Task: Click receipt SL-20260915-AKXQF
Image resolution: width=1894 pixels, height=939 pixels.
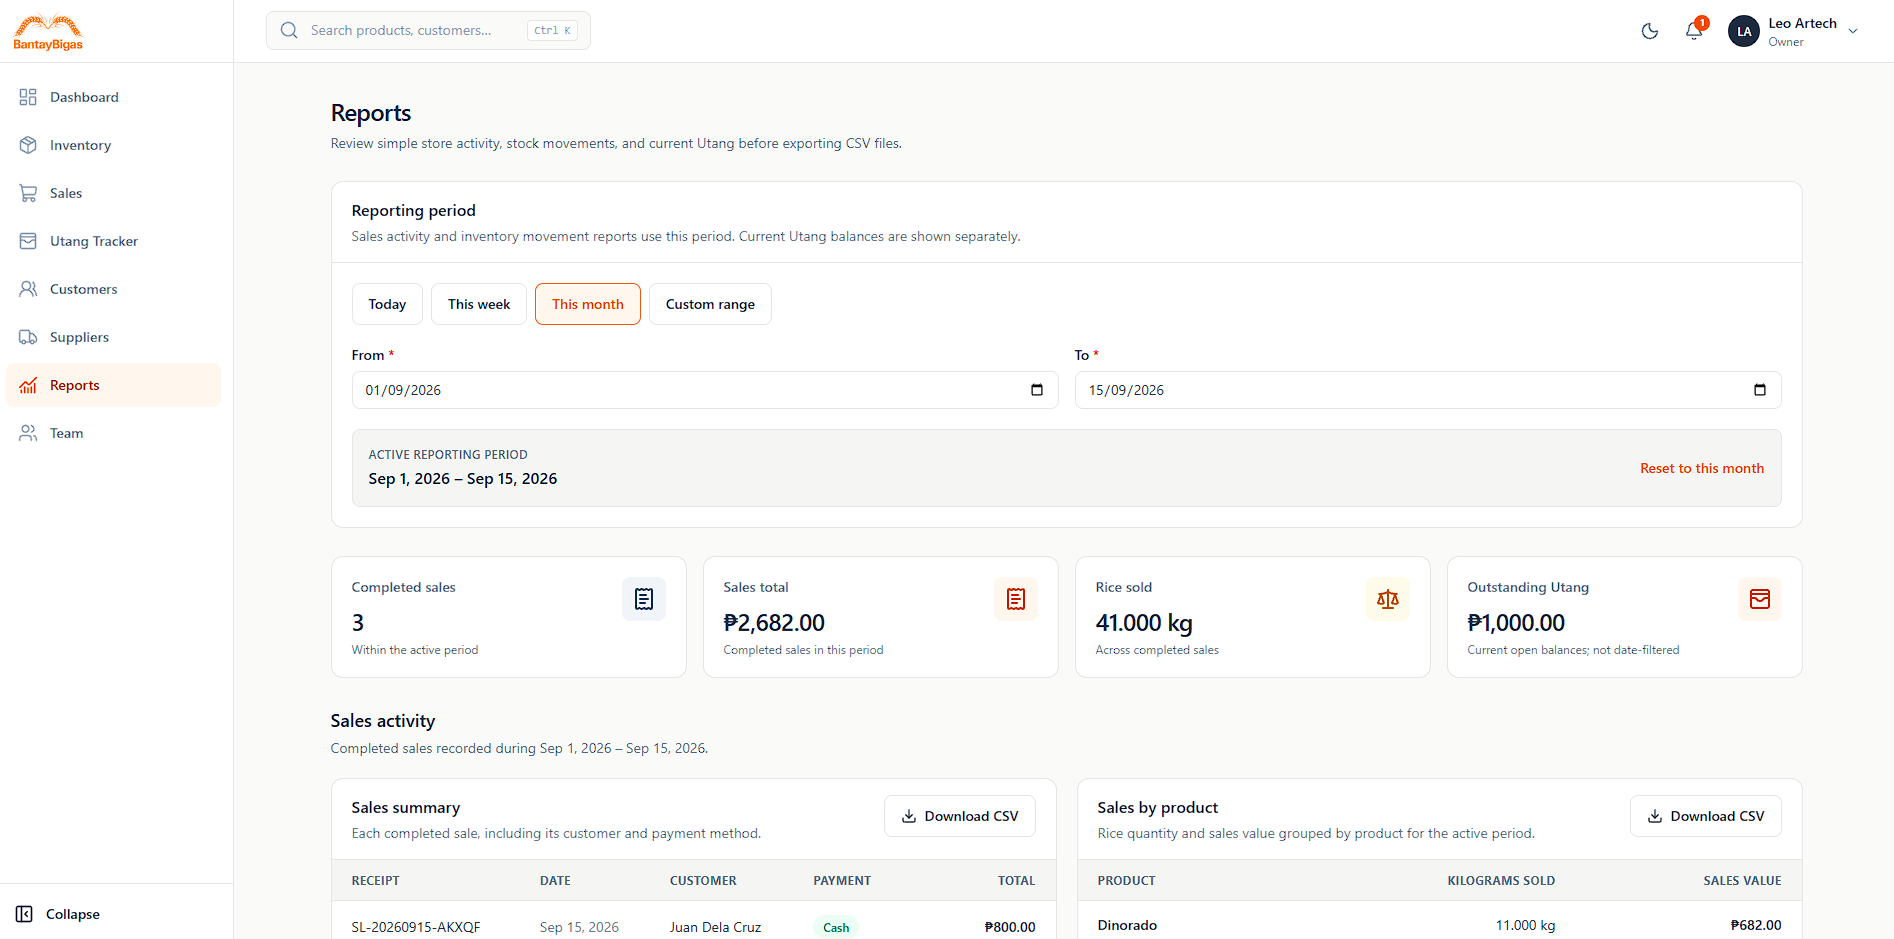Action: [416, 927]
